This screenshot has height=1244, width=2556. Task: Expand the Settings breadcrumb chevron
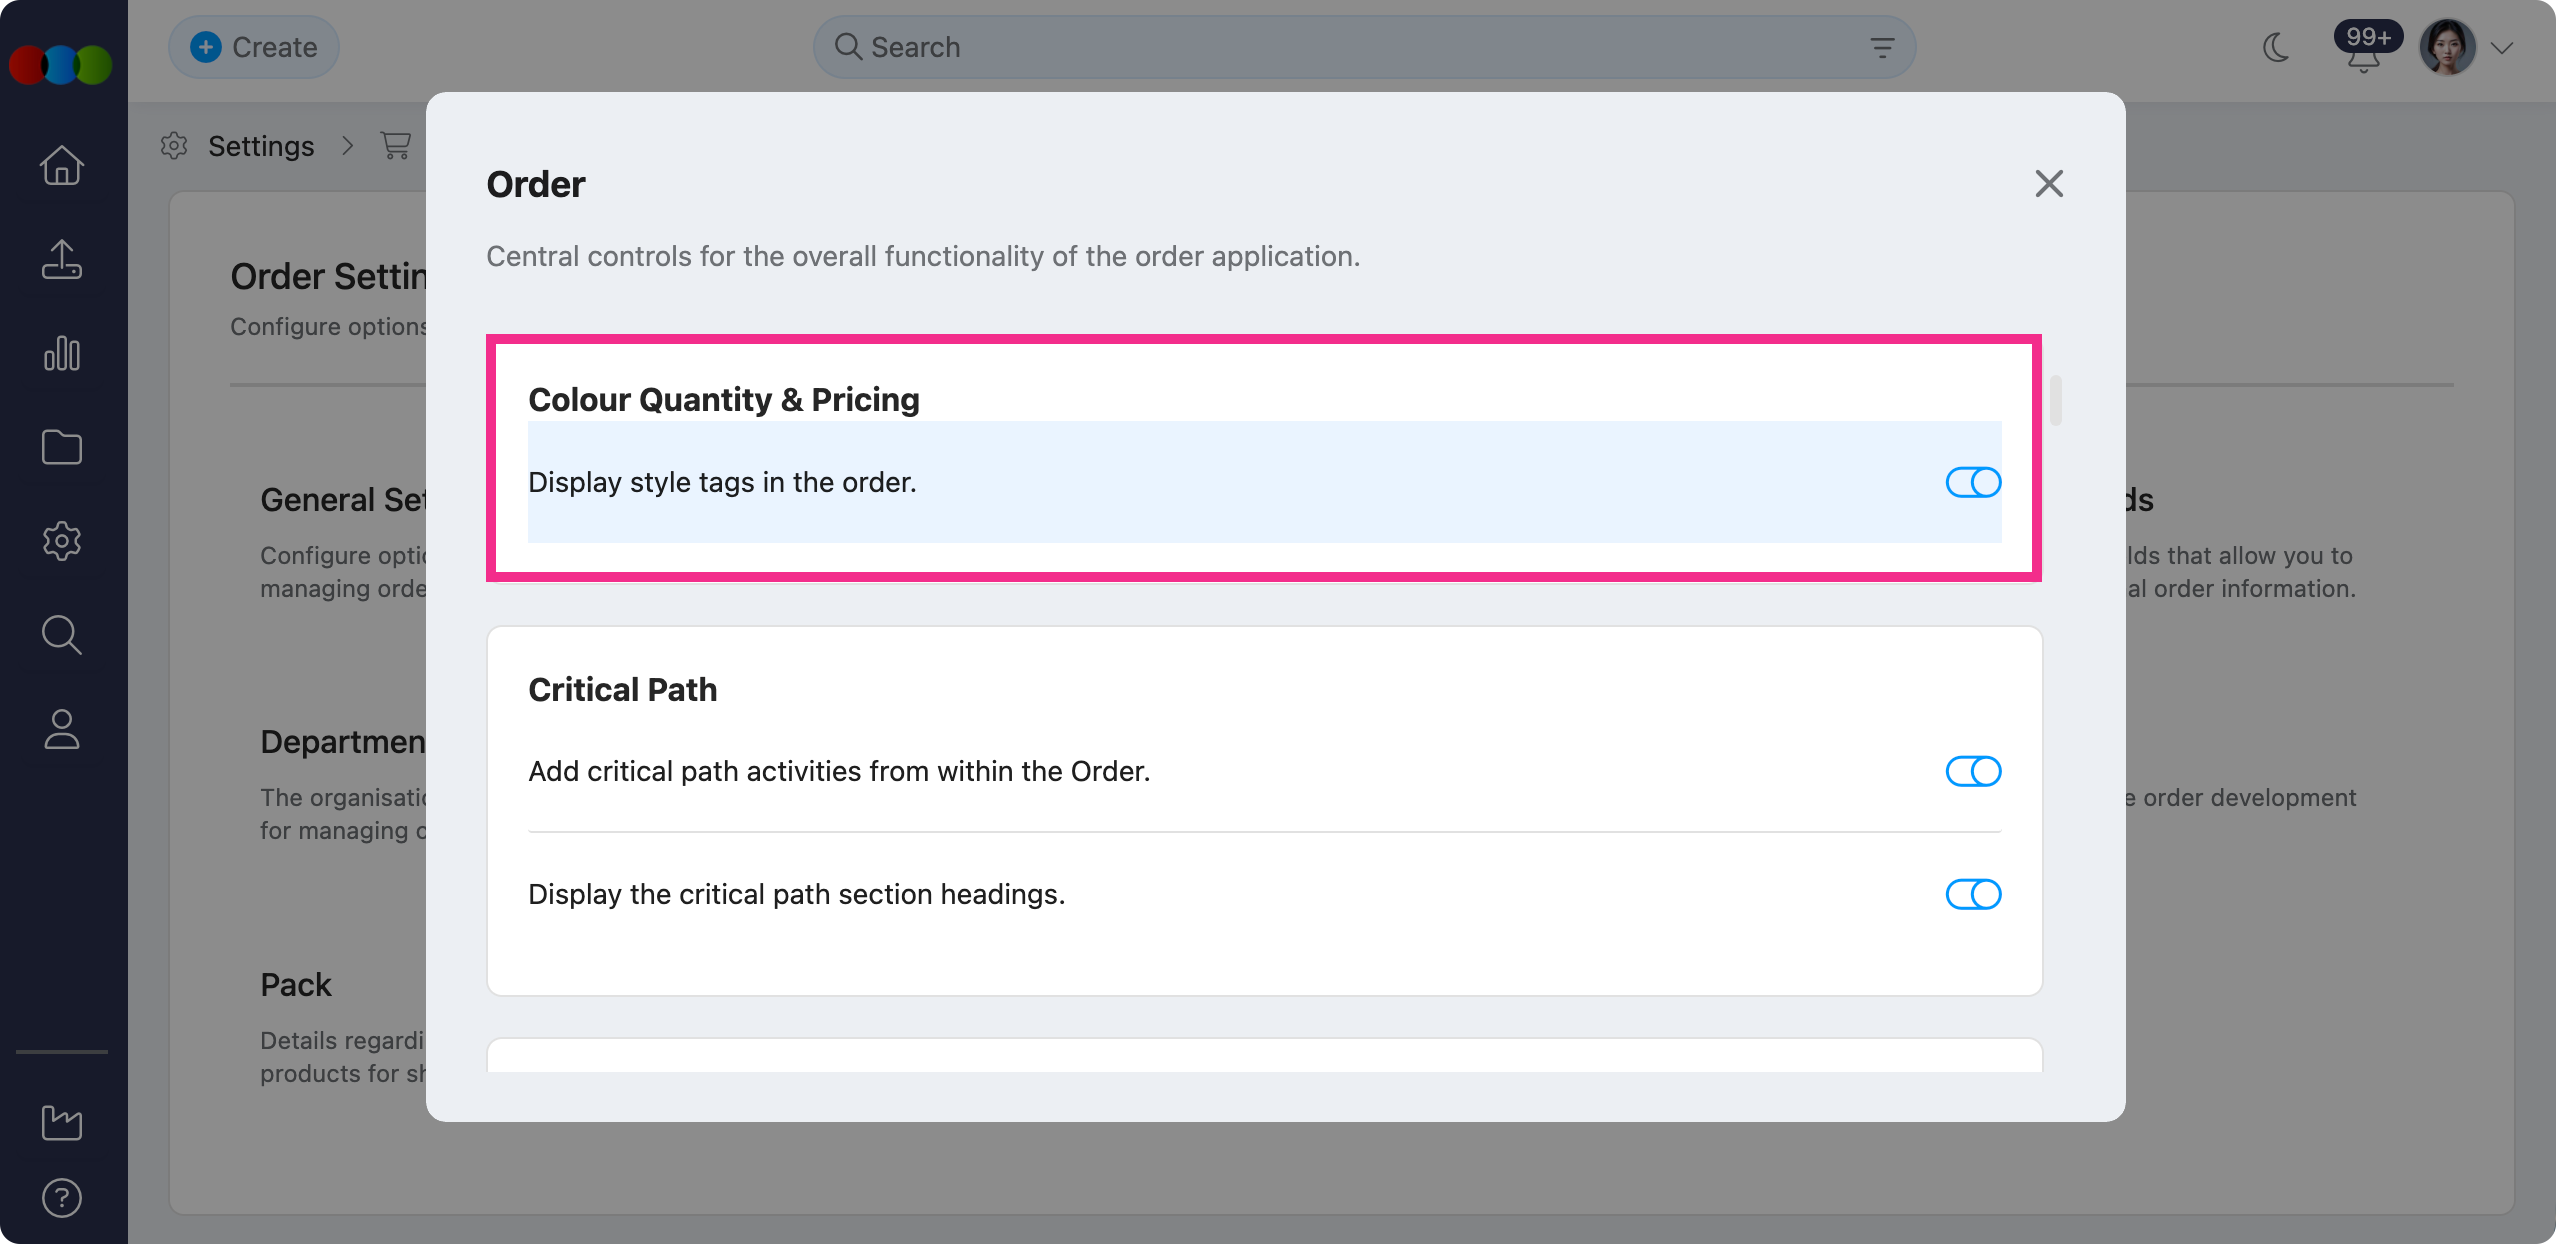[x=347, y=146]
